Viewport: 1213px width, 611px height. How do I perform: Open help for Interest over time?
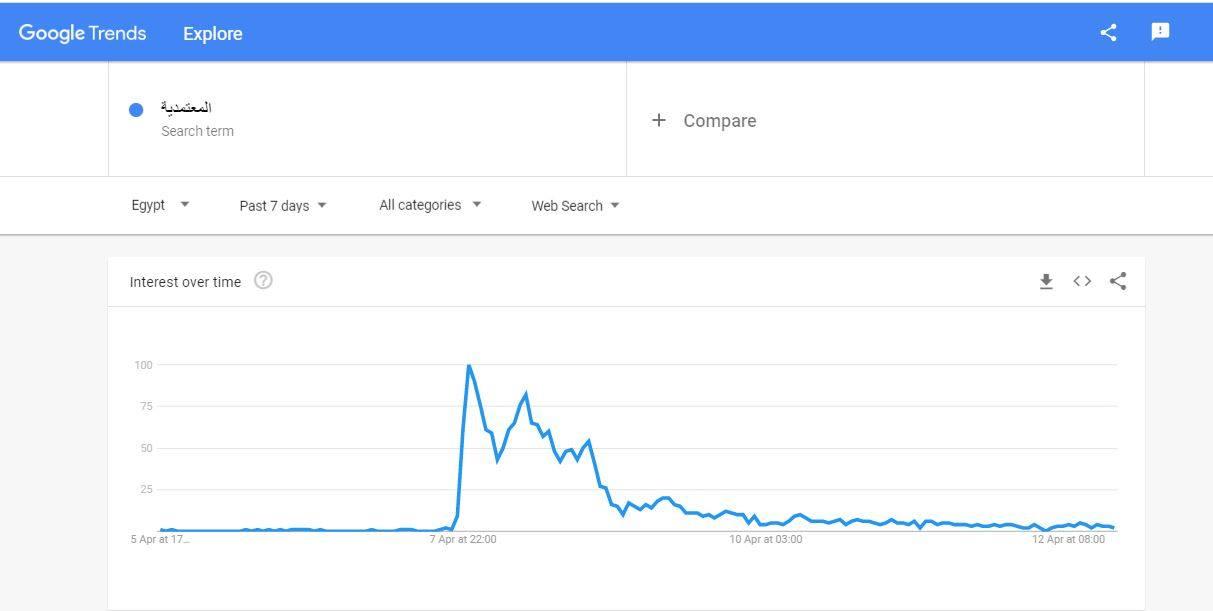(263, 281)
